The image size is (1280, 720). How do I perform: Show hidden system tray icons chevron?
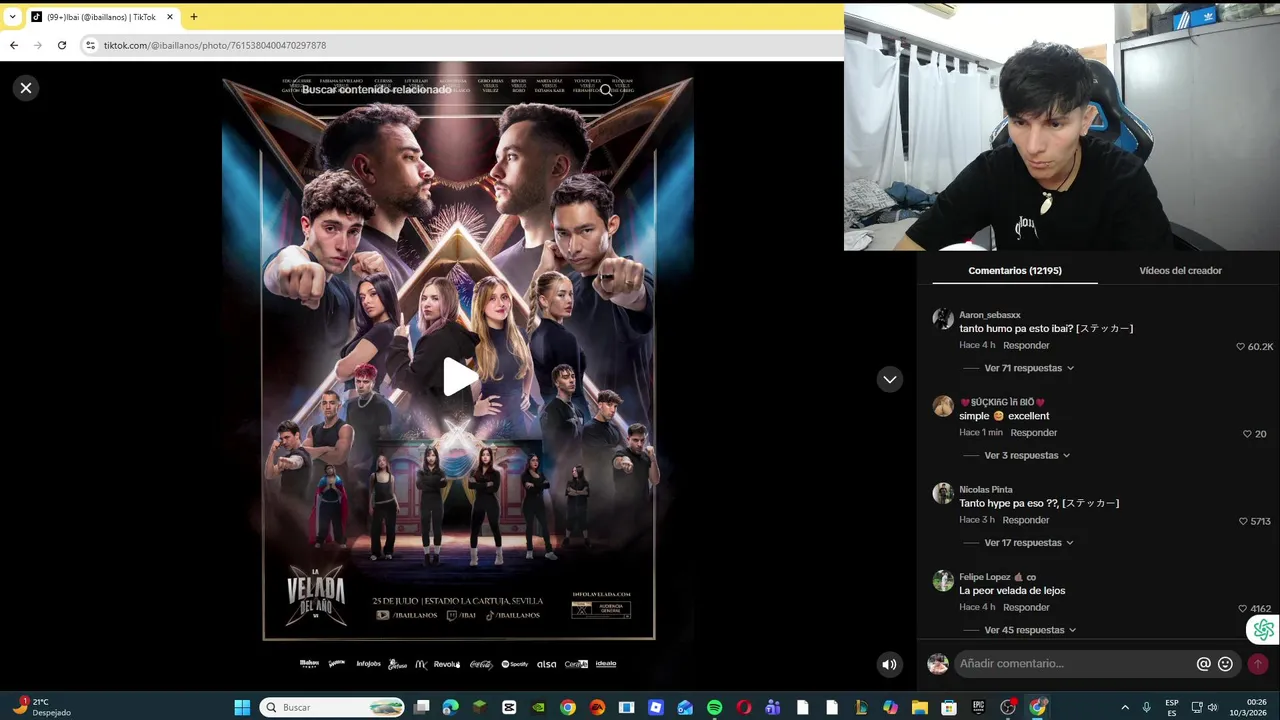[1125, 707]
